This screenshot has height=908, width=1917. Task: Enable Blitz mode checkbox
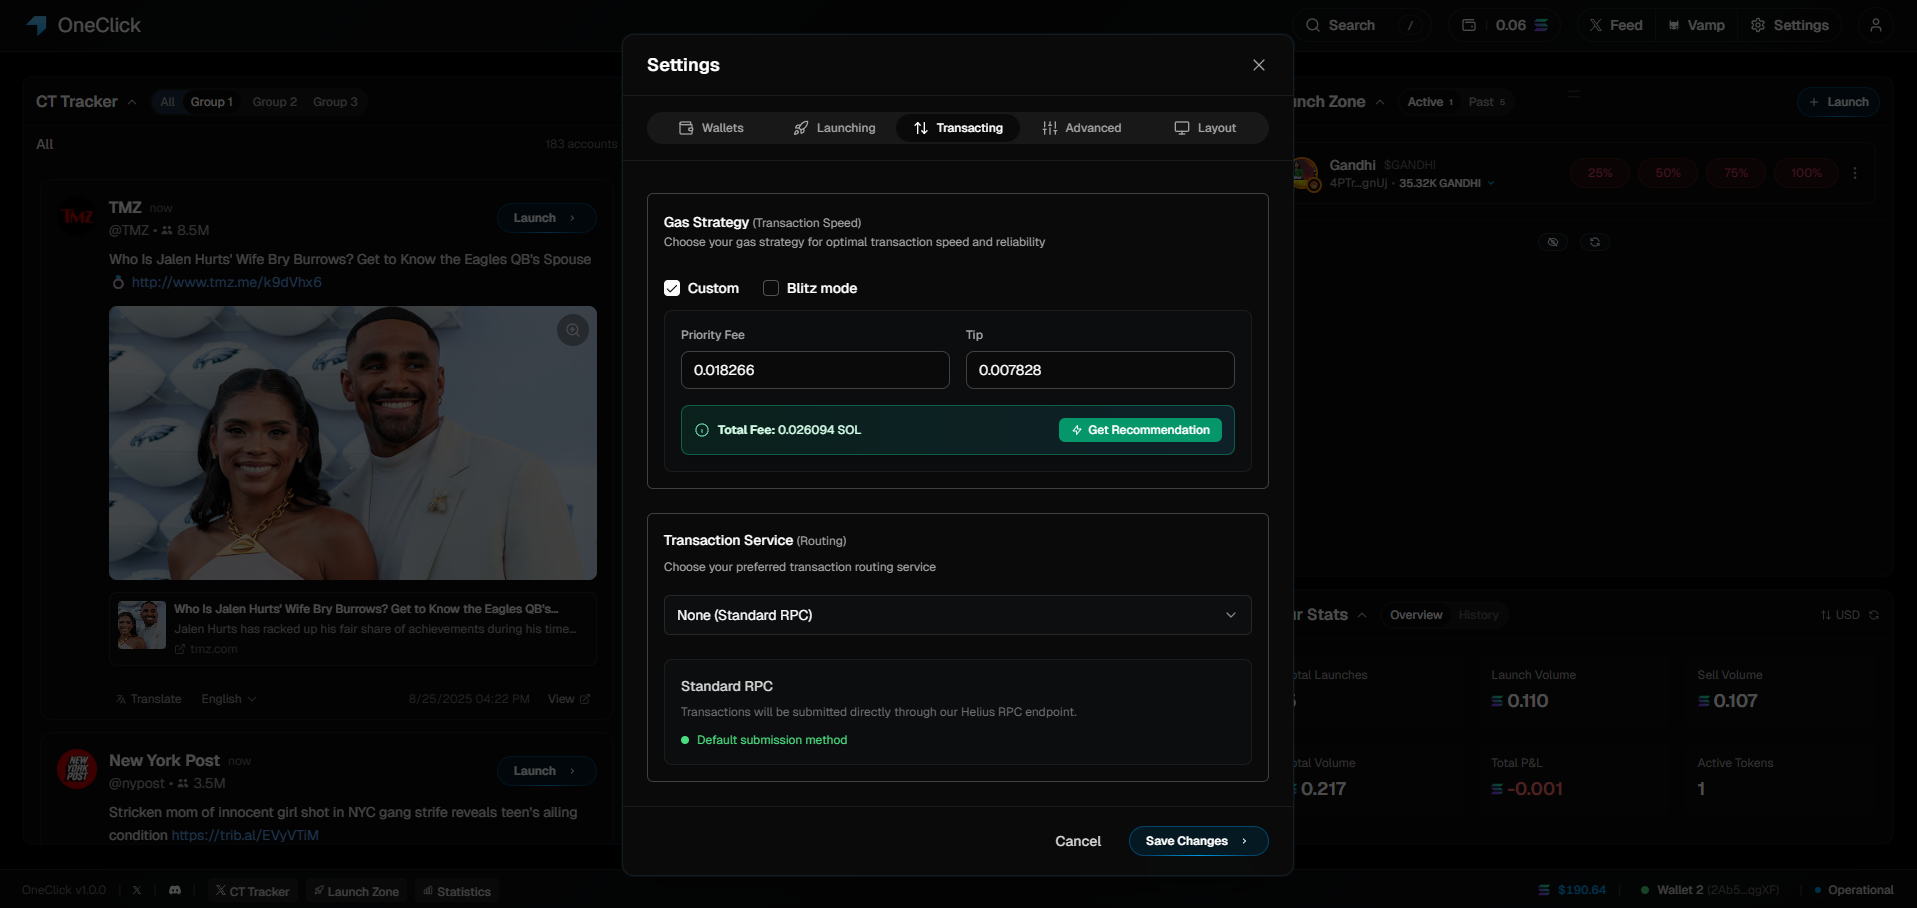(x=771, y=288)
